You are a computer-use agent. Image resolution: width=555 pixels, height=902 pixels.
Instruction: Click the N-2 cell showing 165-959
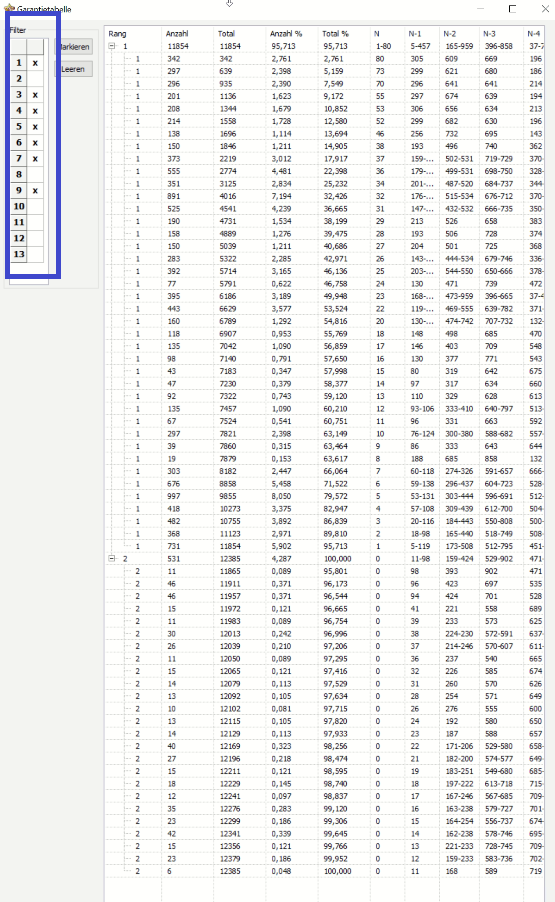(459, 46)
